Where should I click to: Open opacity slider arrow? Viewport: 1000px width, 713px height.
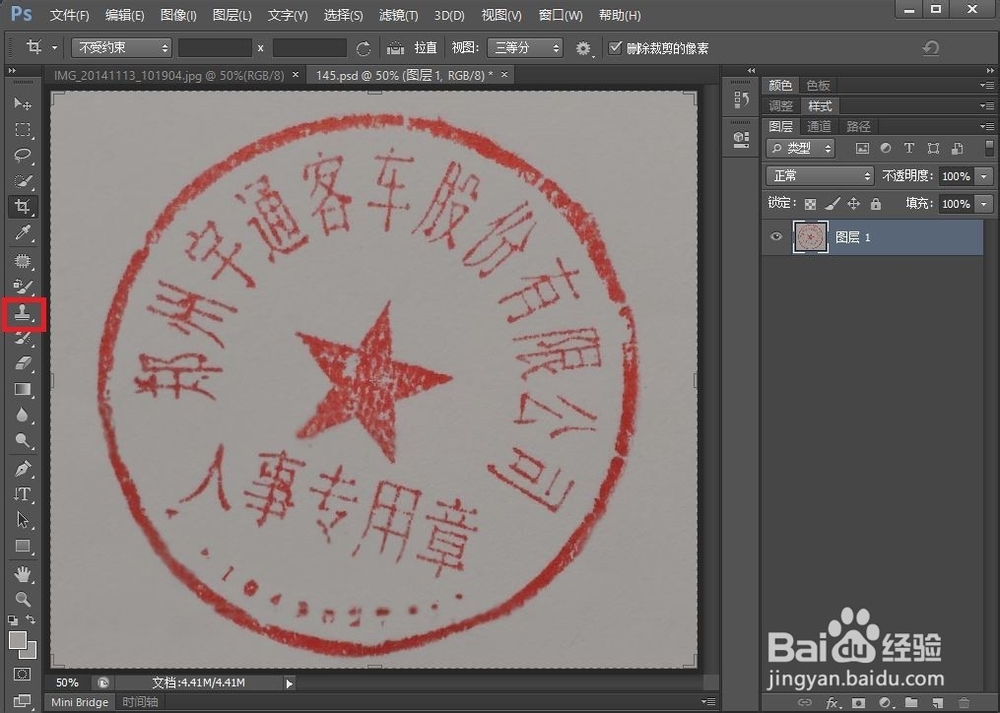pyautogui.click(x=985, y=176)
